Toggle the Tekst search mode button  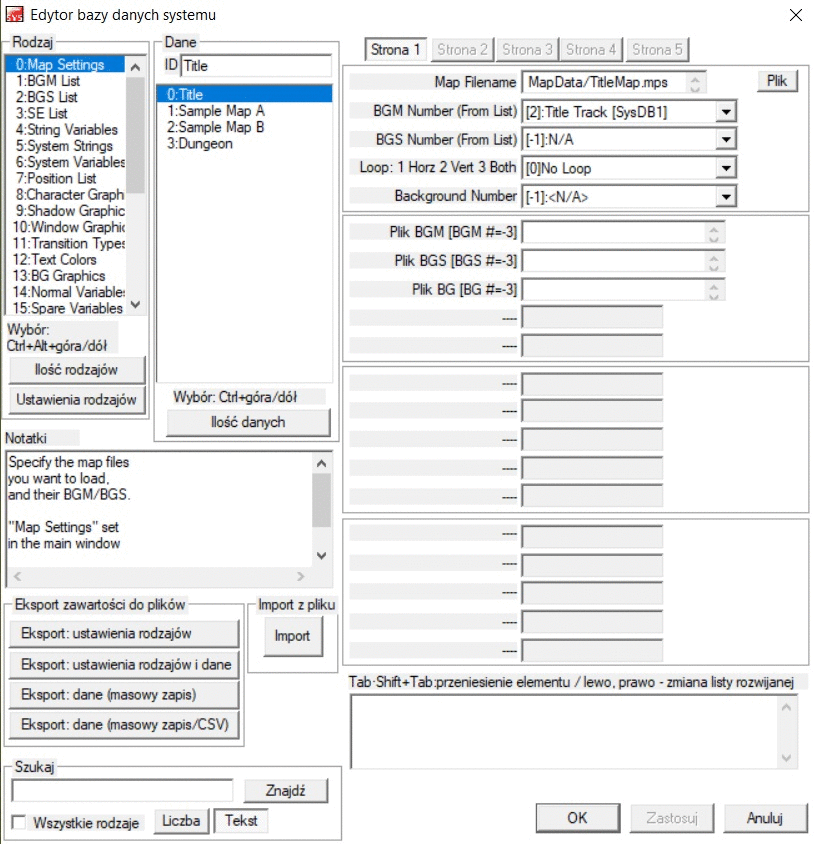tap(241, 821)
